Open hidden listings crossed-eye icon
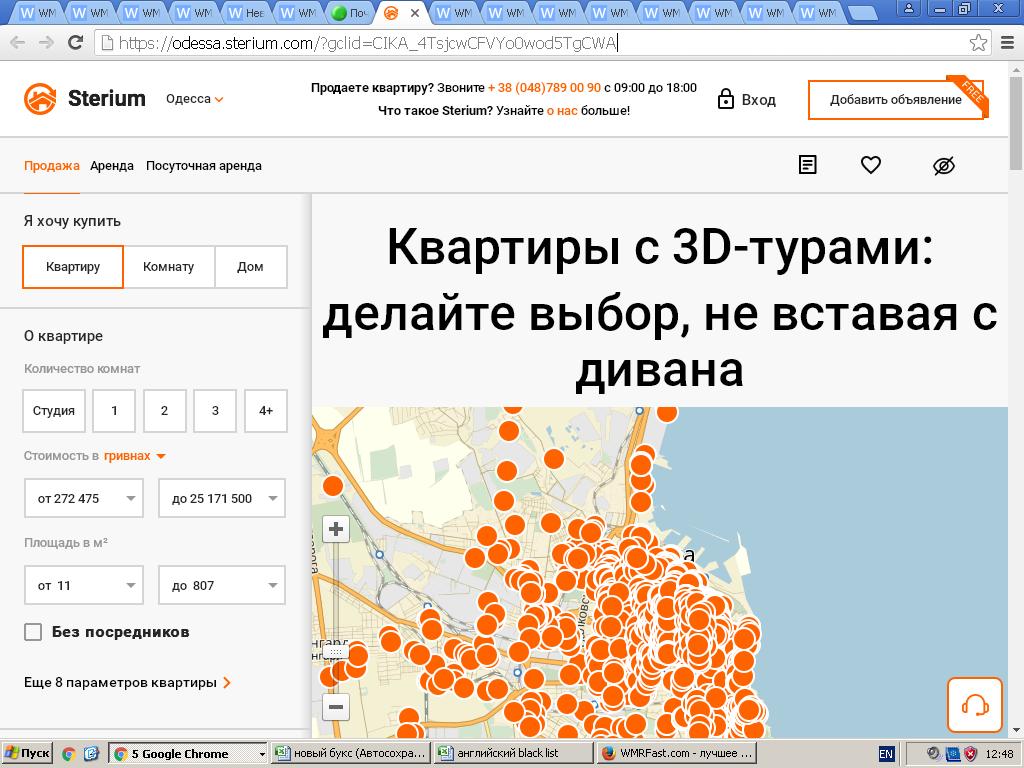Screen dimensions: 1024x768 pyautogui.click(x=943, y=166)
